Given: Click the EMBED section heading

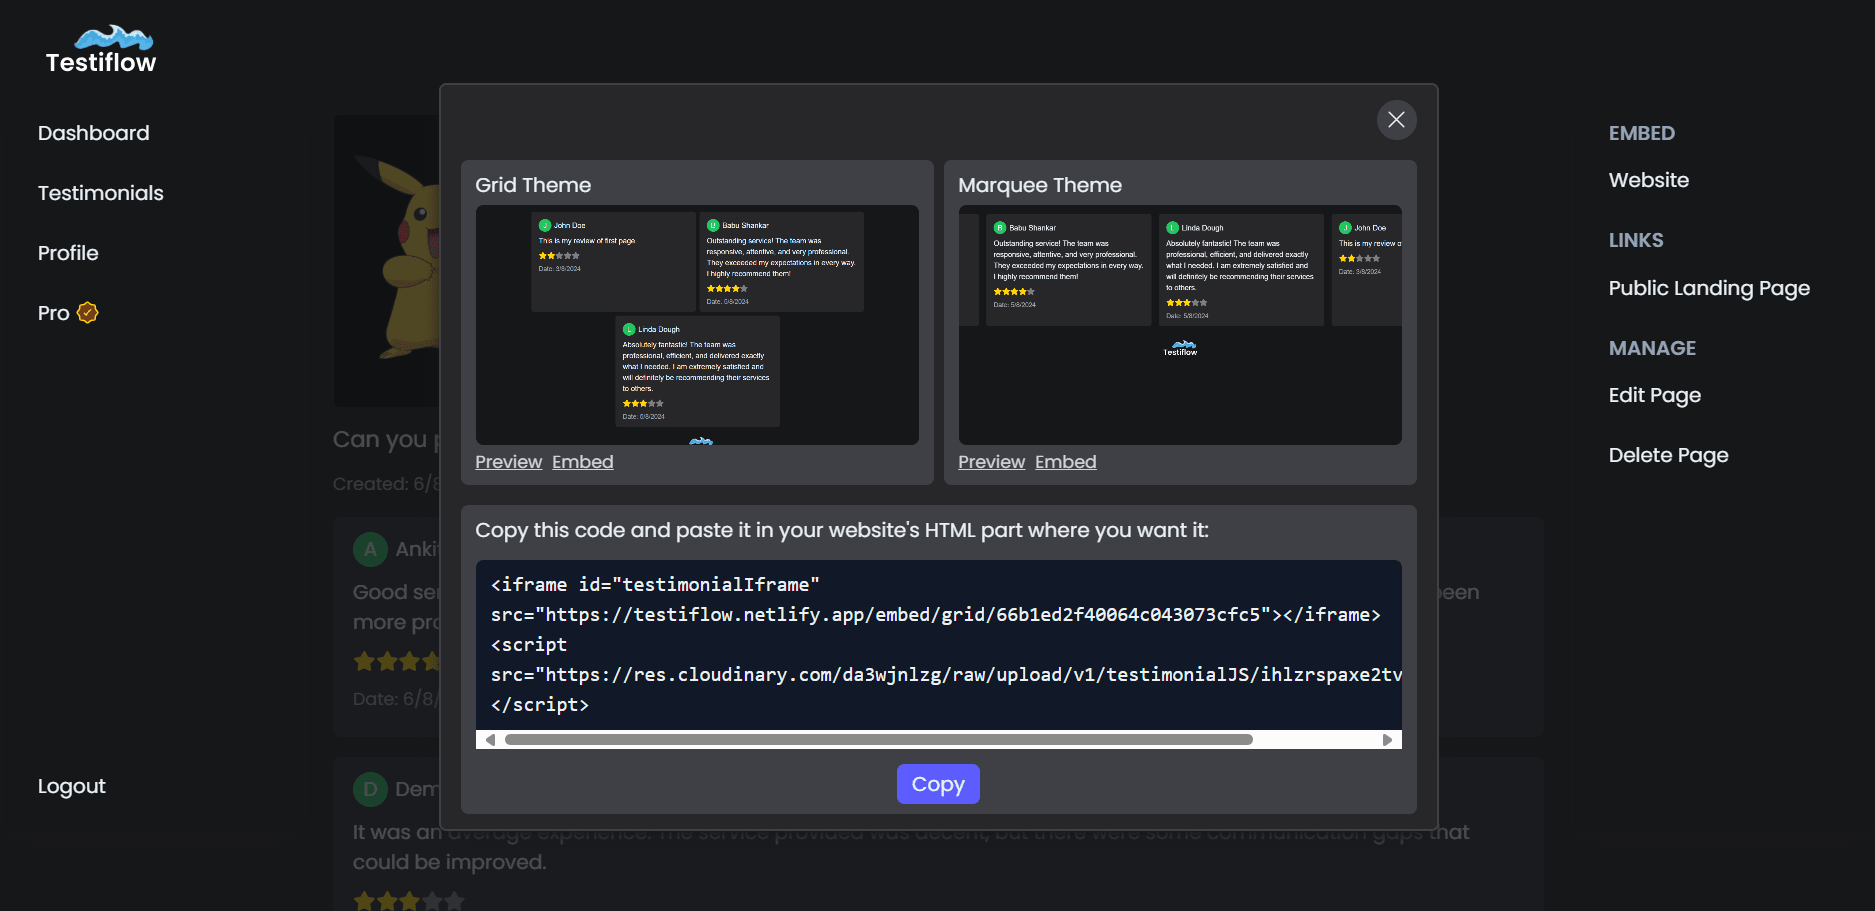Looking at the screenshot, I should tap(1642, 133).
